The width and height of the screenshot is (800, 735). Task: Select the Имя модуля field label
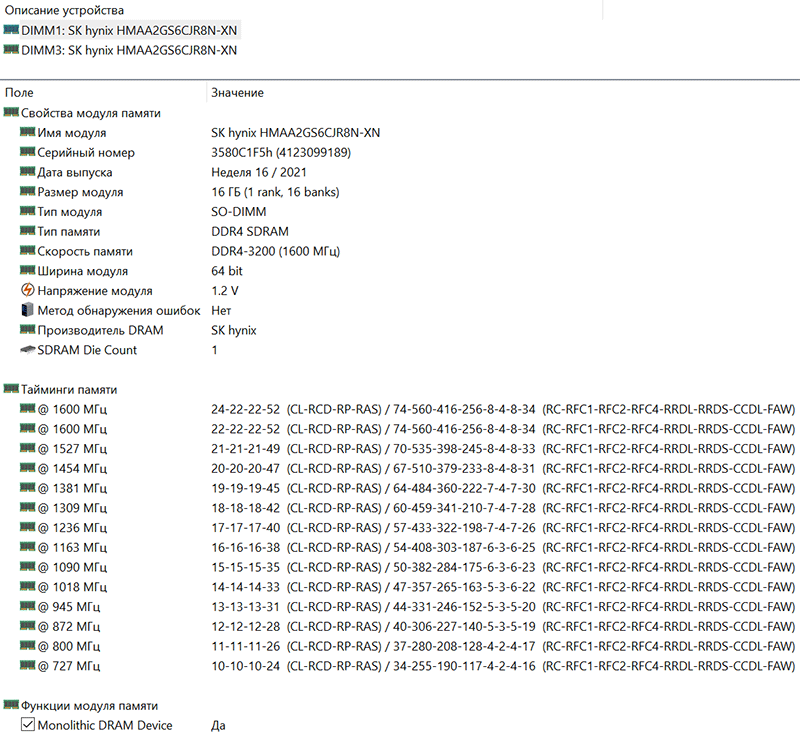click(x=72, y=133)
